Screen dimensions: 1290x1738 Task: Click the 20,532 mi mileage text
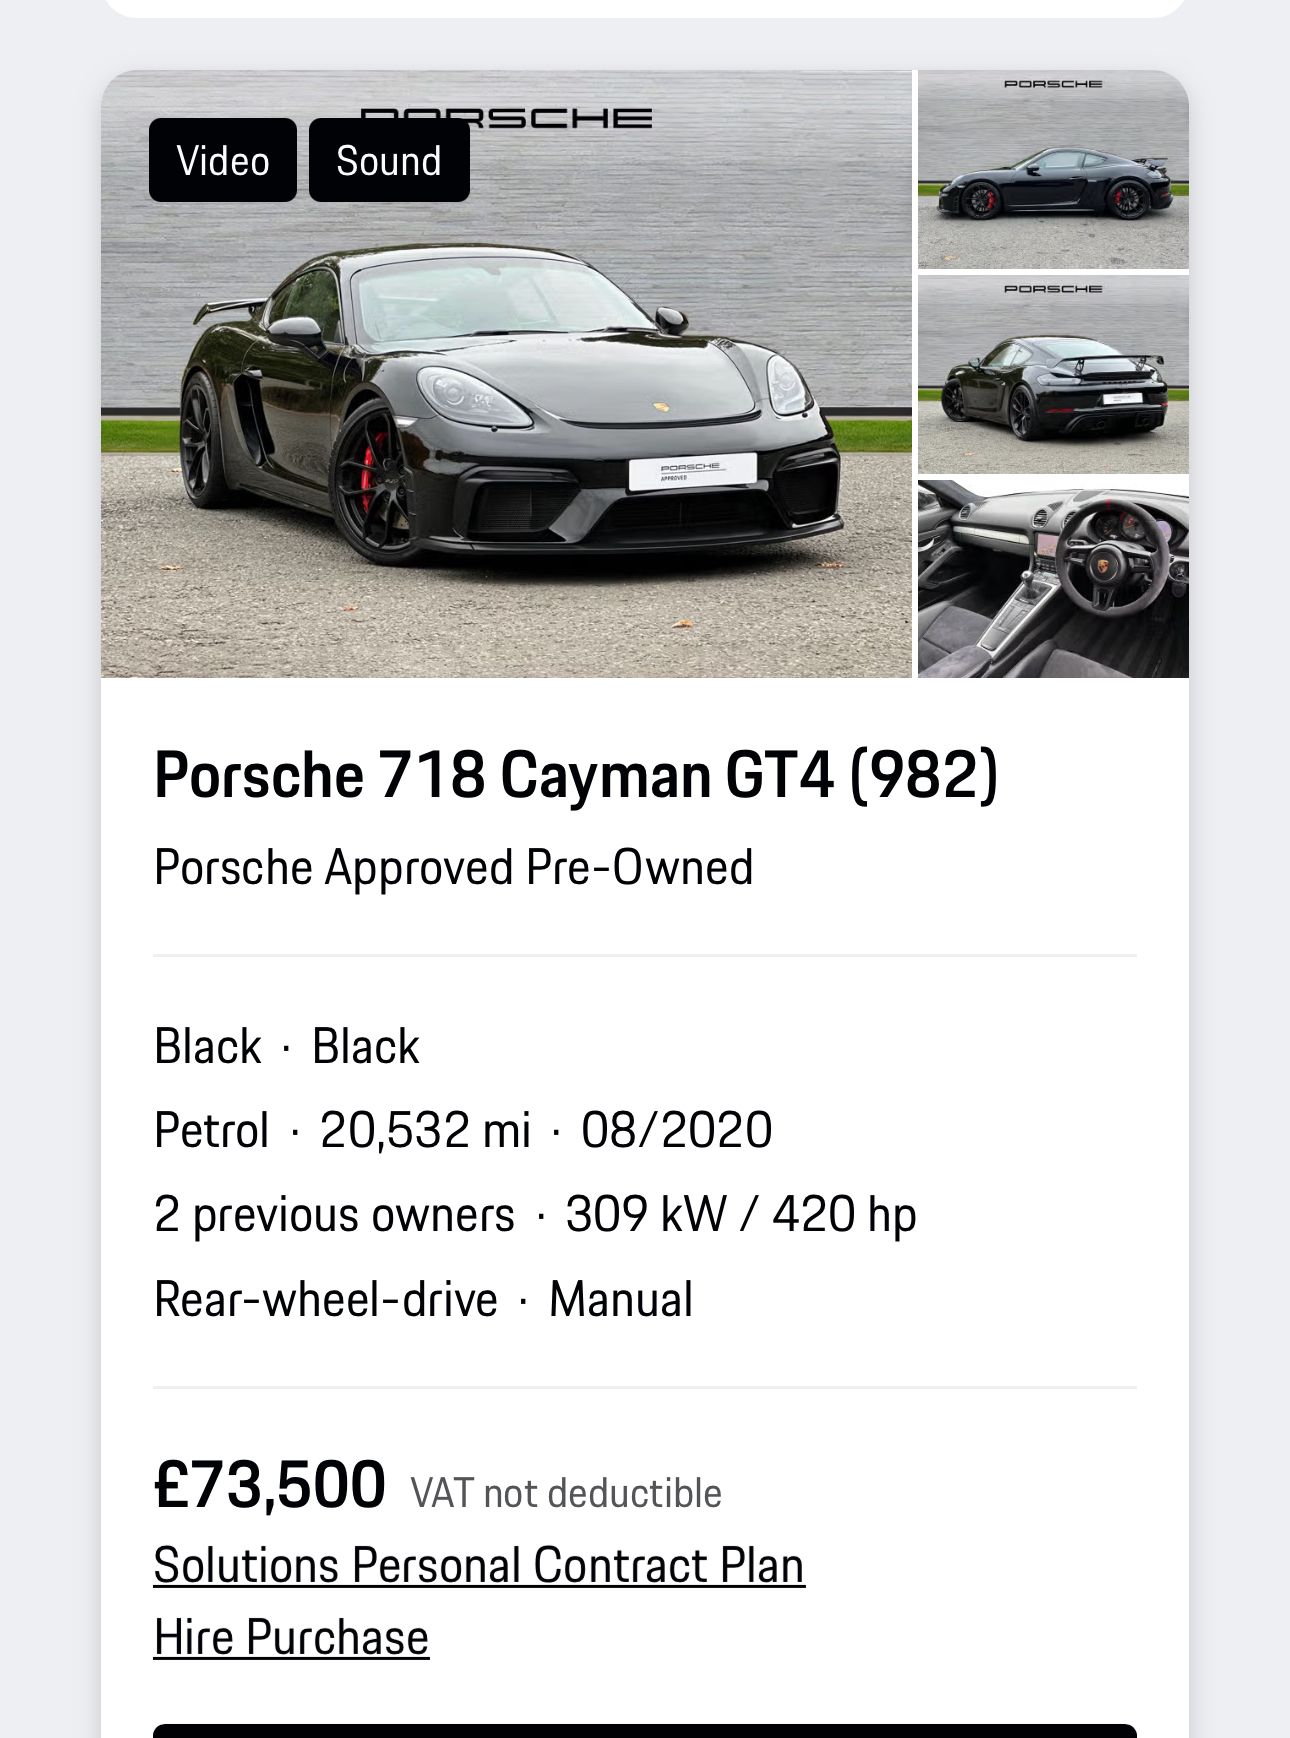[425, 1130]
